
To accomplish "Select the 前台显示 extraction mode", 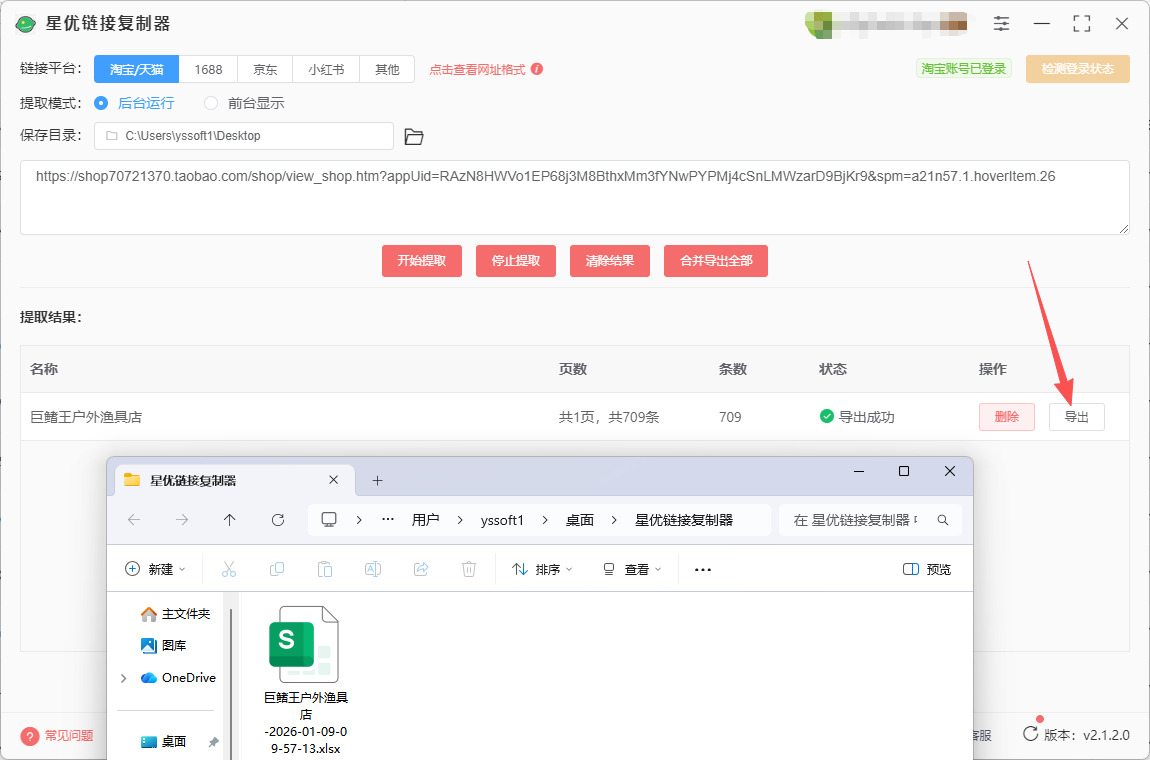I will (x=244, y=103).
